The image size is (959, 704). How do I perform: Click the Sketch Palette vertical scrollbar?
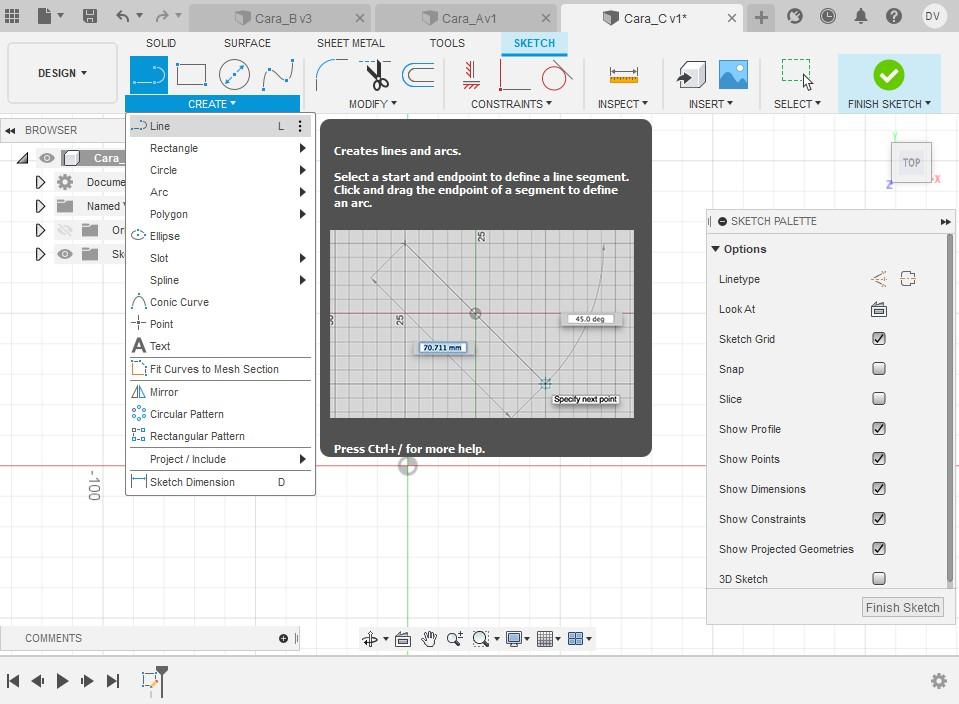point(949,409)
